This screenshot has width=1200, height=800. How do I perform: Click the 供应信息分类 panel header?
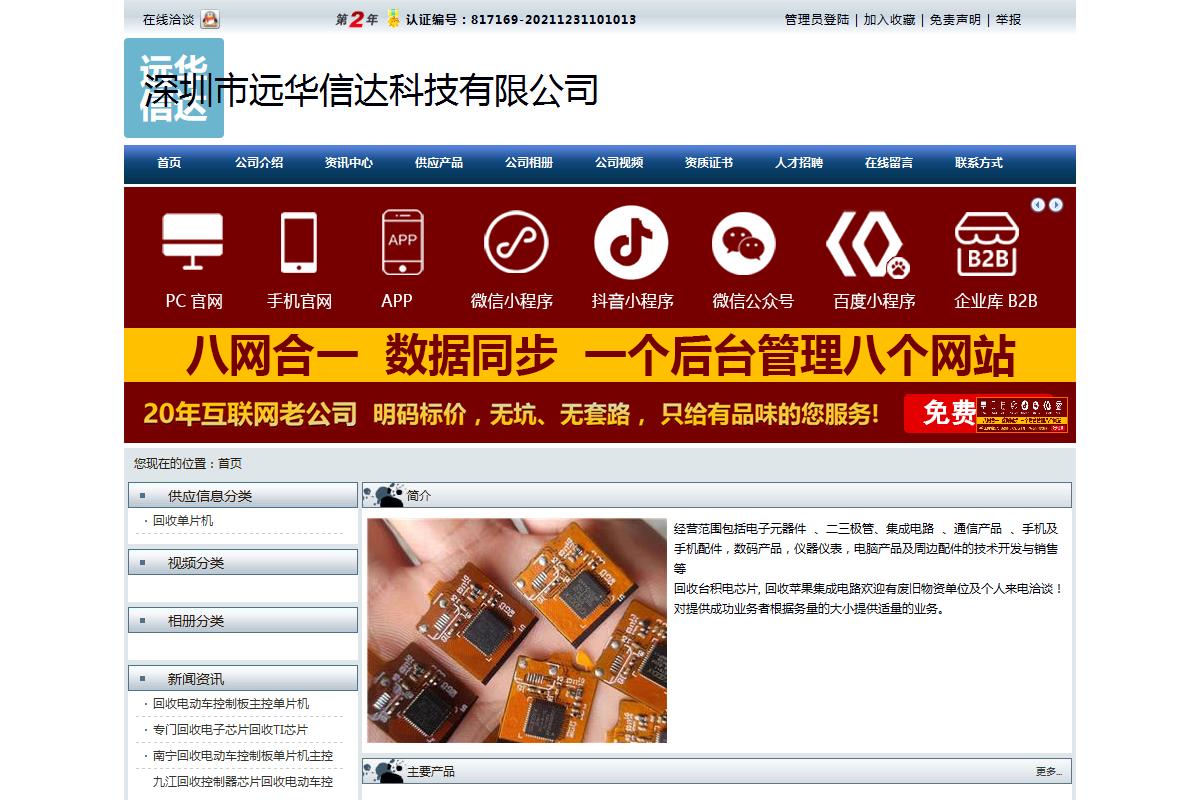(x=243, y=495)
